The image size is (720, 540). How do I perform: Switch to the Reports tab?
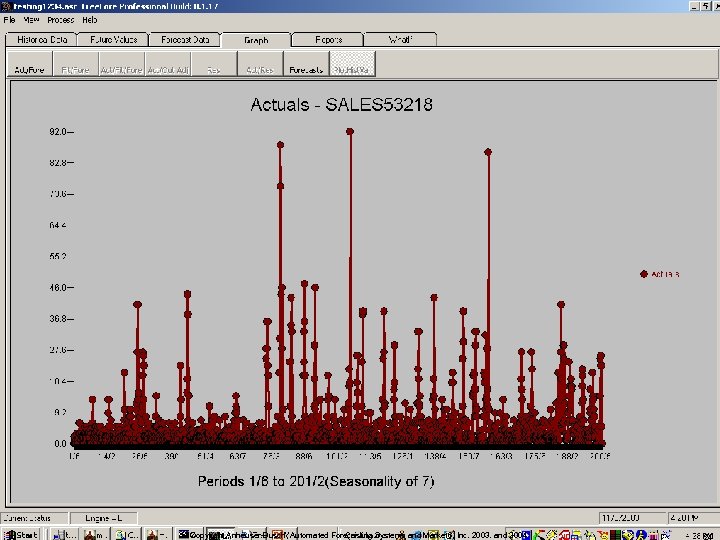pyautogui.click(x=328, y=39)
